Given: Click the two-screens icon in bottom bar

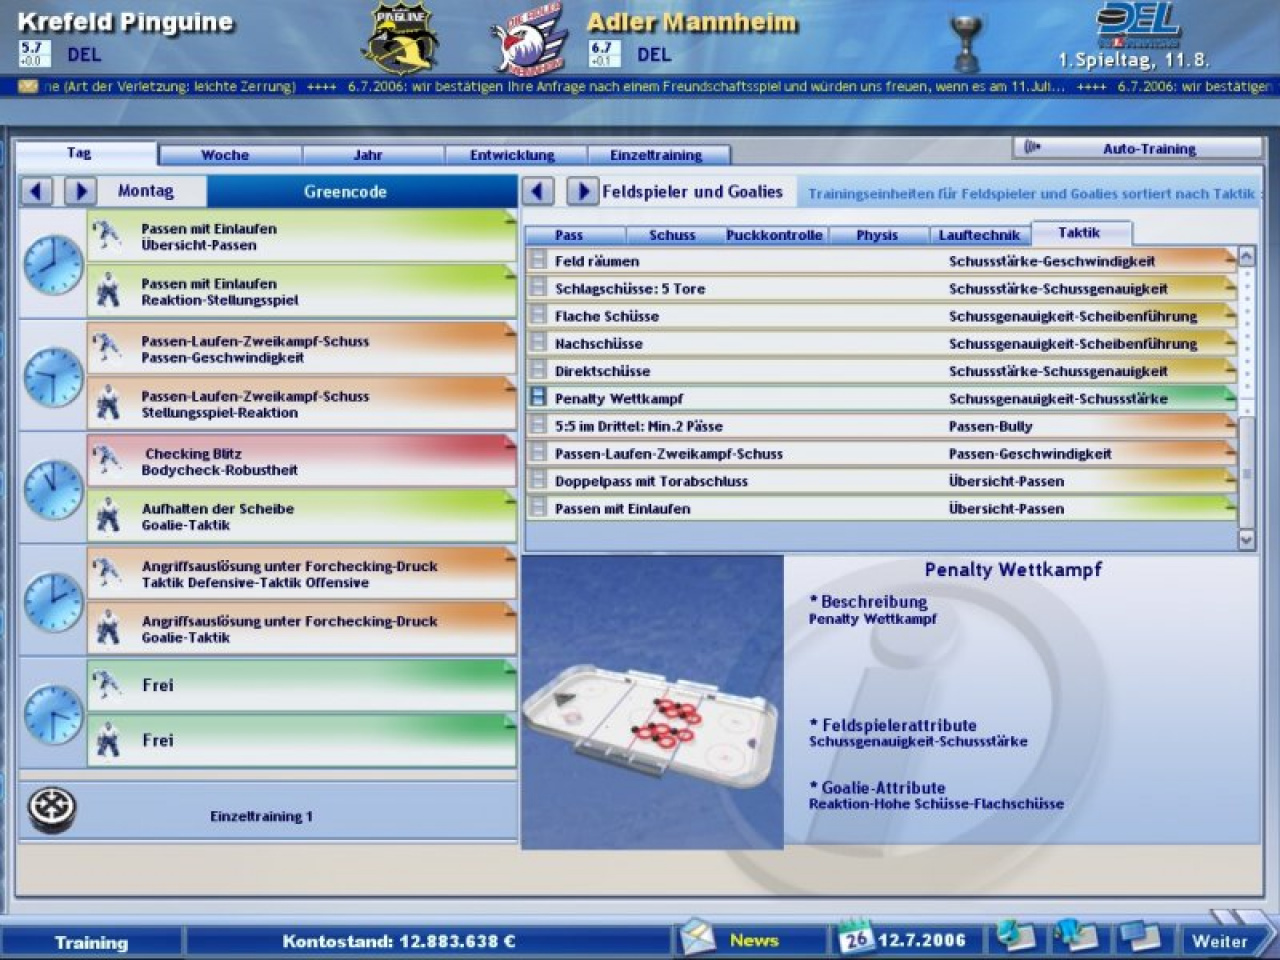Looking at the screenshot, I should click(x=1139, y=937).
